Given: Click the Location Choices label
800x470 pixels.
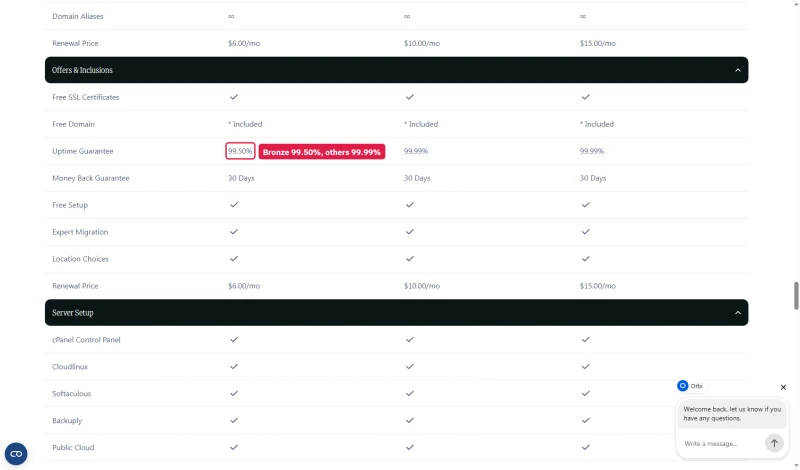Looking at the screenshot, I should click(81, 259).
